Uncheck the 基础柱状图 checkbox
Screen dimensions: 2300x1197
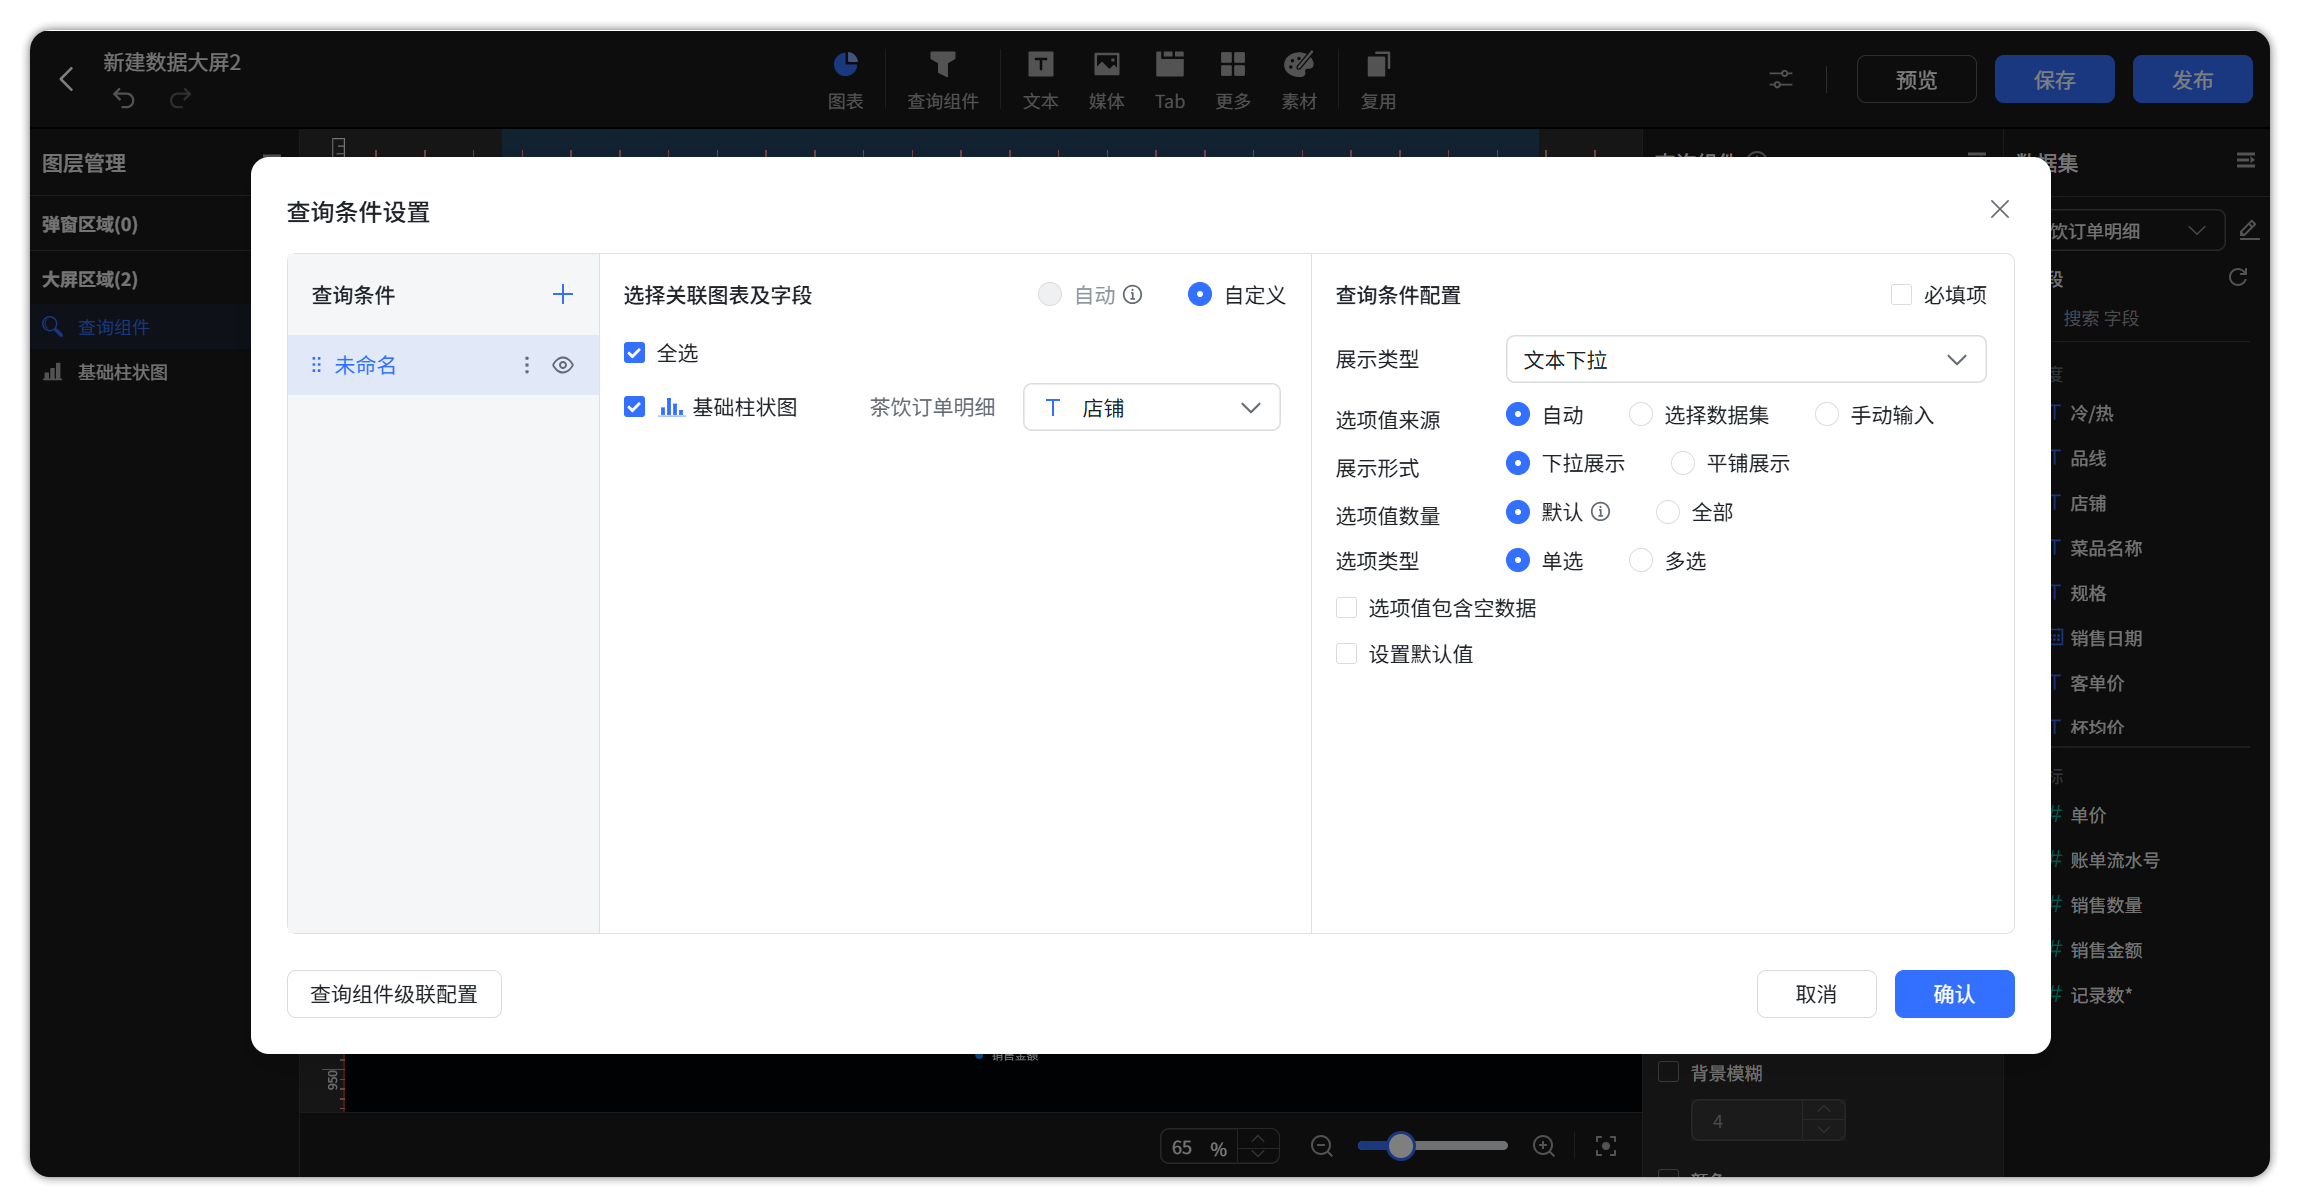[x=634, y=407]
